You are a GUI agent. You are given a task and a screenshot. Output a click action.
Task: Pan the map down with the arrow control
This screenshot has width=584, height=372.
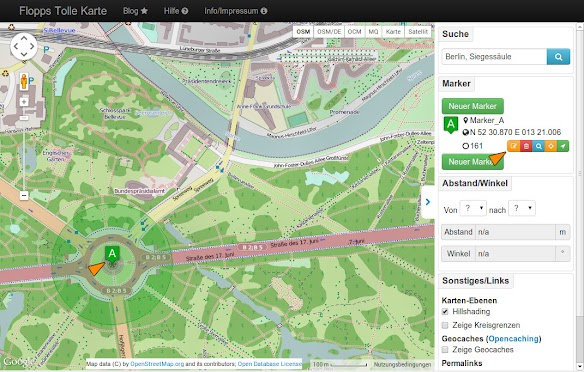pos(24,55)
